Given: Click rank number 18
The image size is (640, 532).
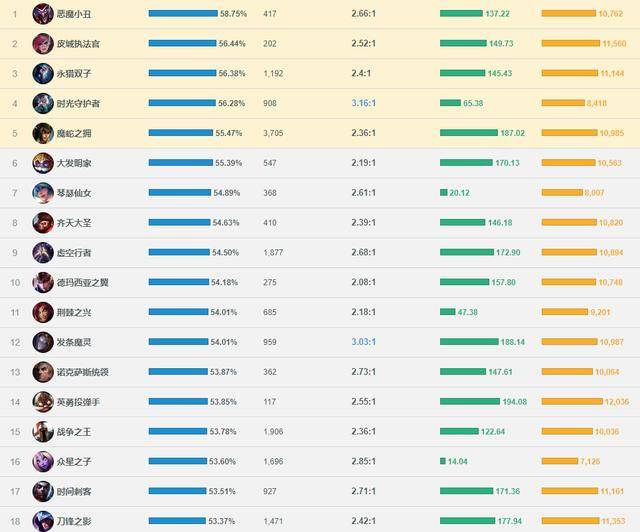Looking at the screenshot, I should click(x=15, y=521).
